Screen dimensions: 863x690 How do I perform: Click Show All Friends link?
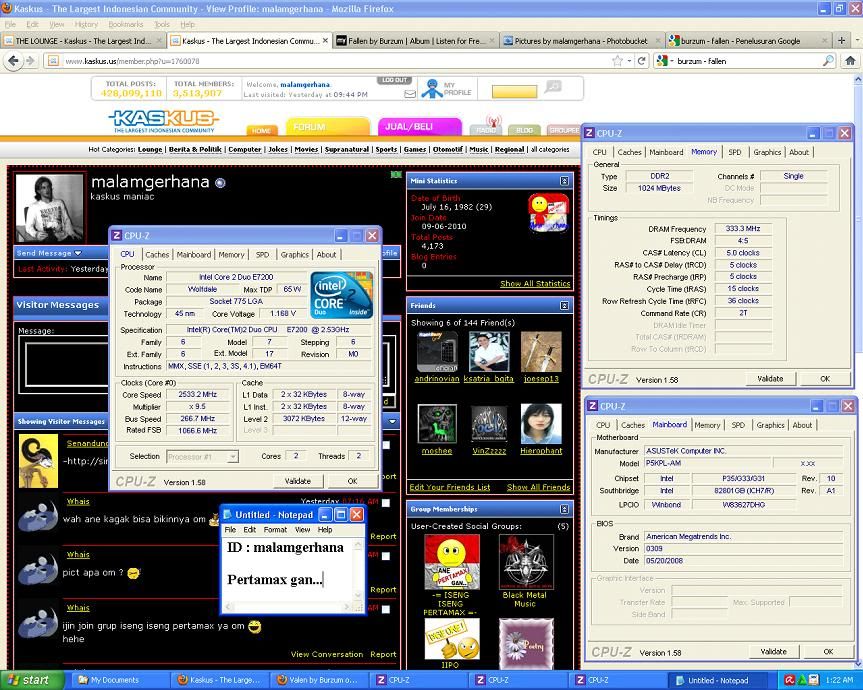point(538,488)
